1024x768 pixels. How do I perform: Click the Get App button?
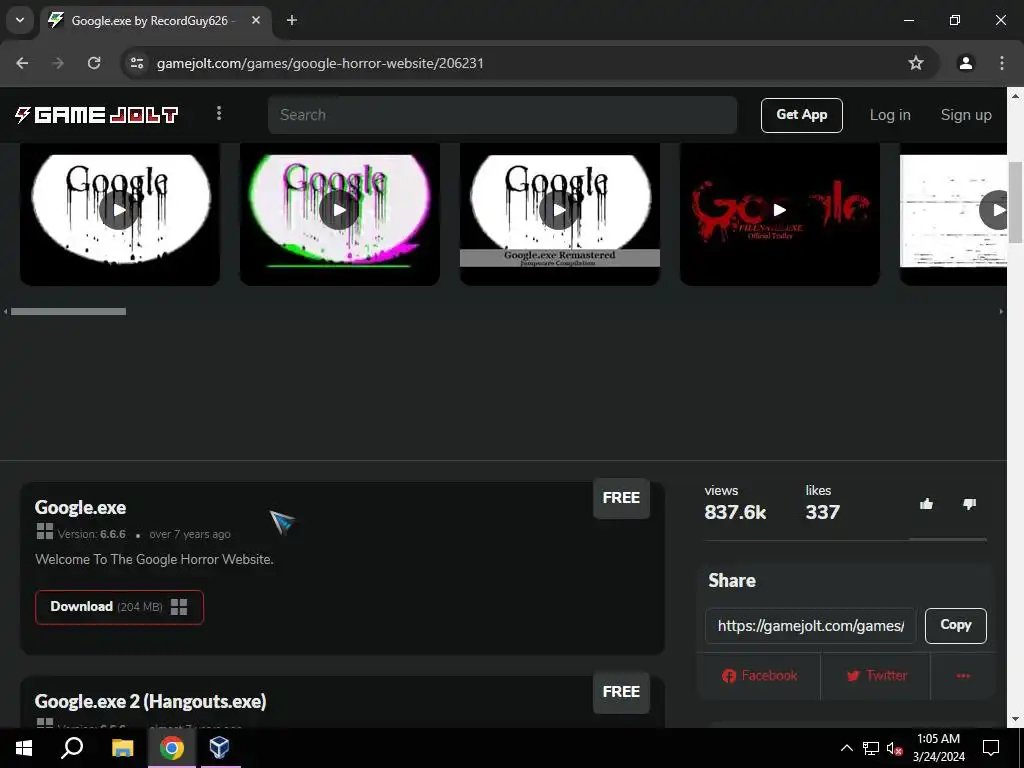[x=801, y=115]
